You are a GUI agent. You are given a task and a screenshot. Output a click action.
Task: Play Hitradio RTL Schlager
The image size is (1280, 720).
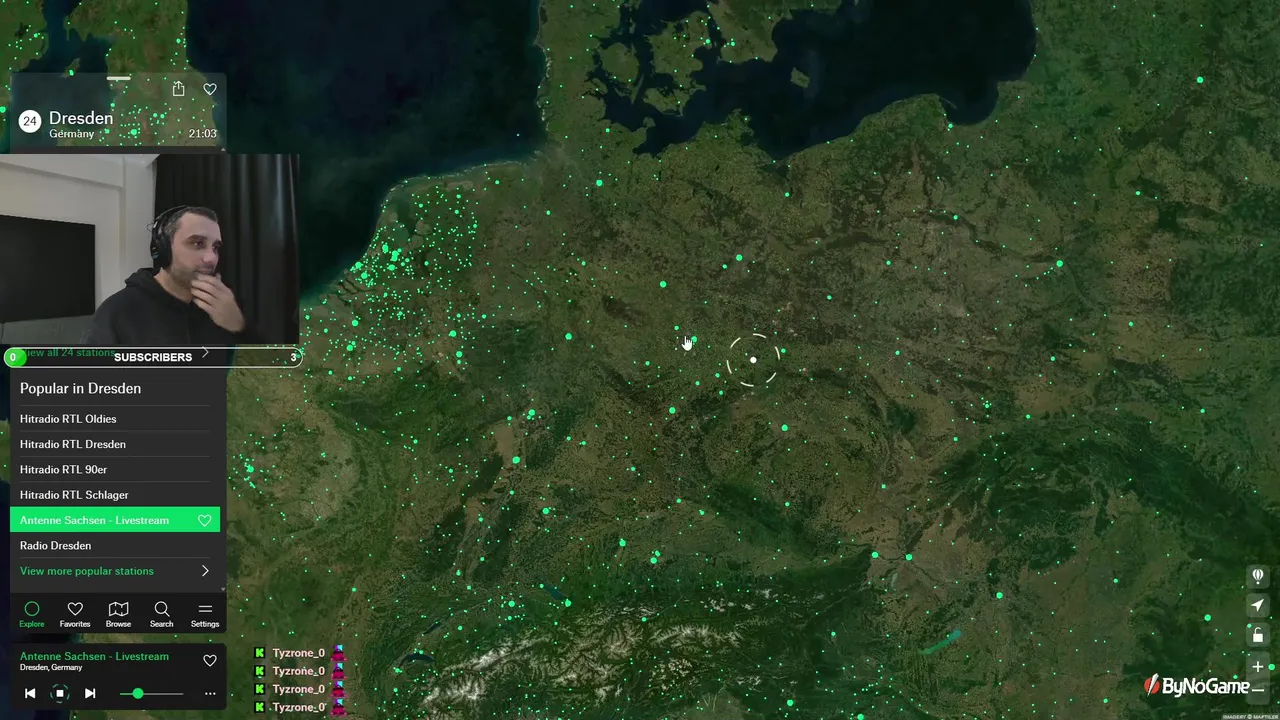[x=115, y=495]
